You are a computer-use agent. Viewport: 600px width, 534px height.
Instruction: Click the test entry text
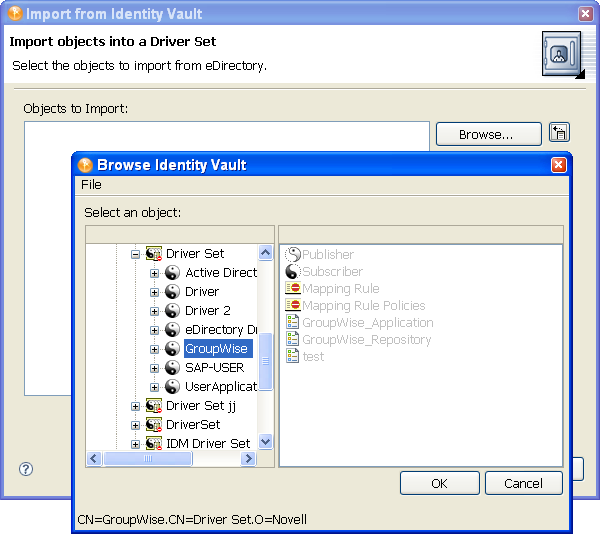pyautogui.click(x=313, y=357)
